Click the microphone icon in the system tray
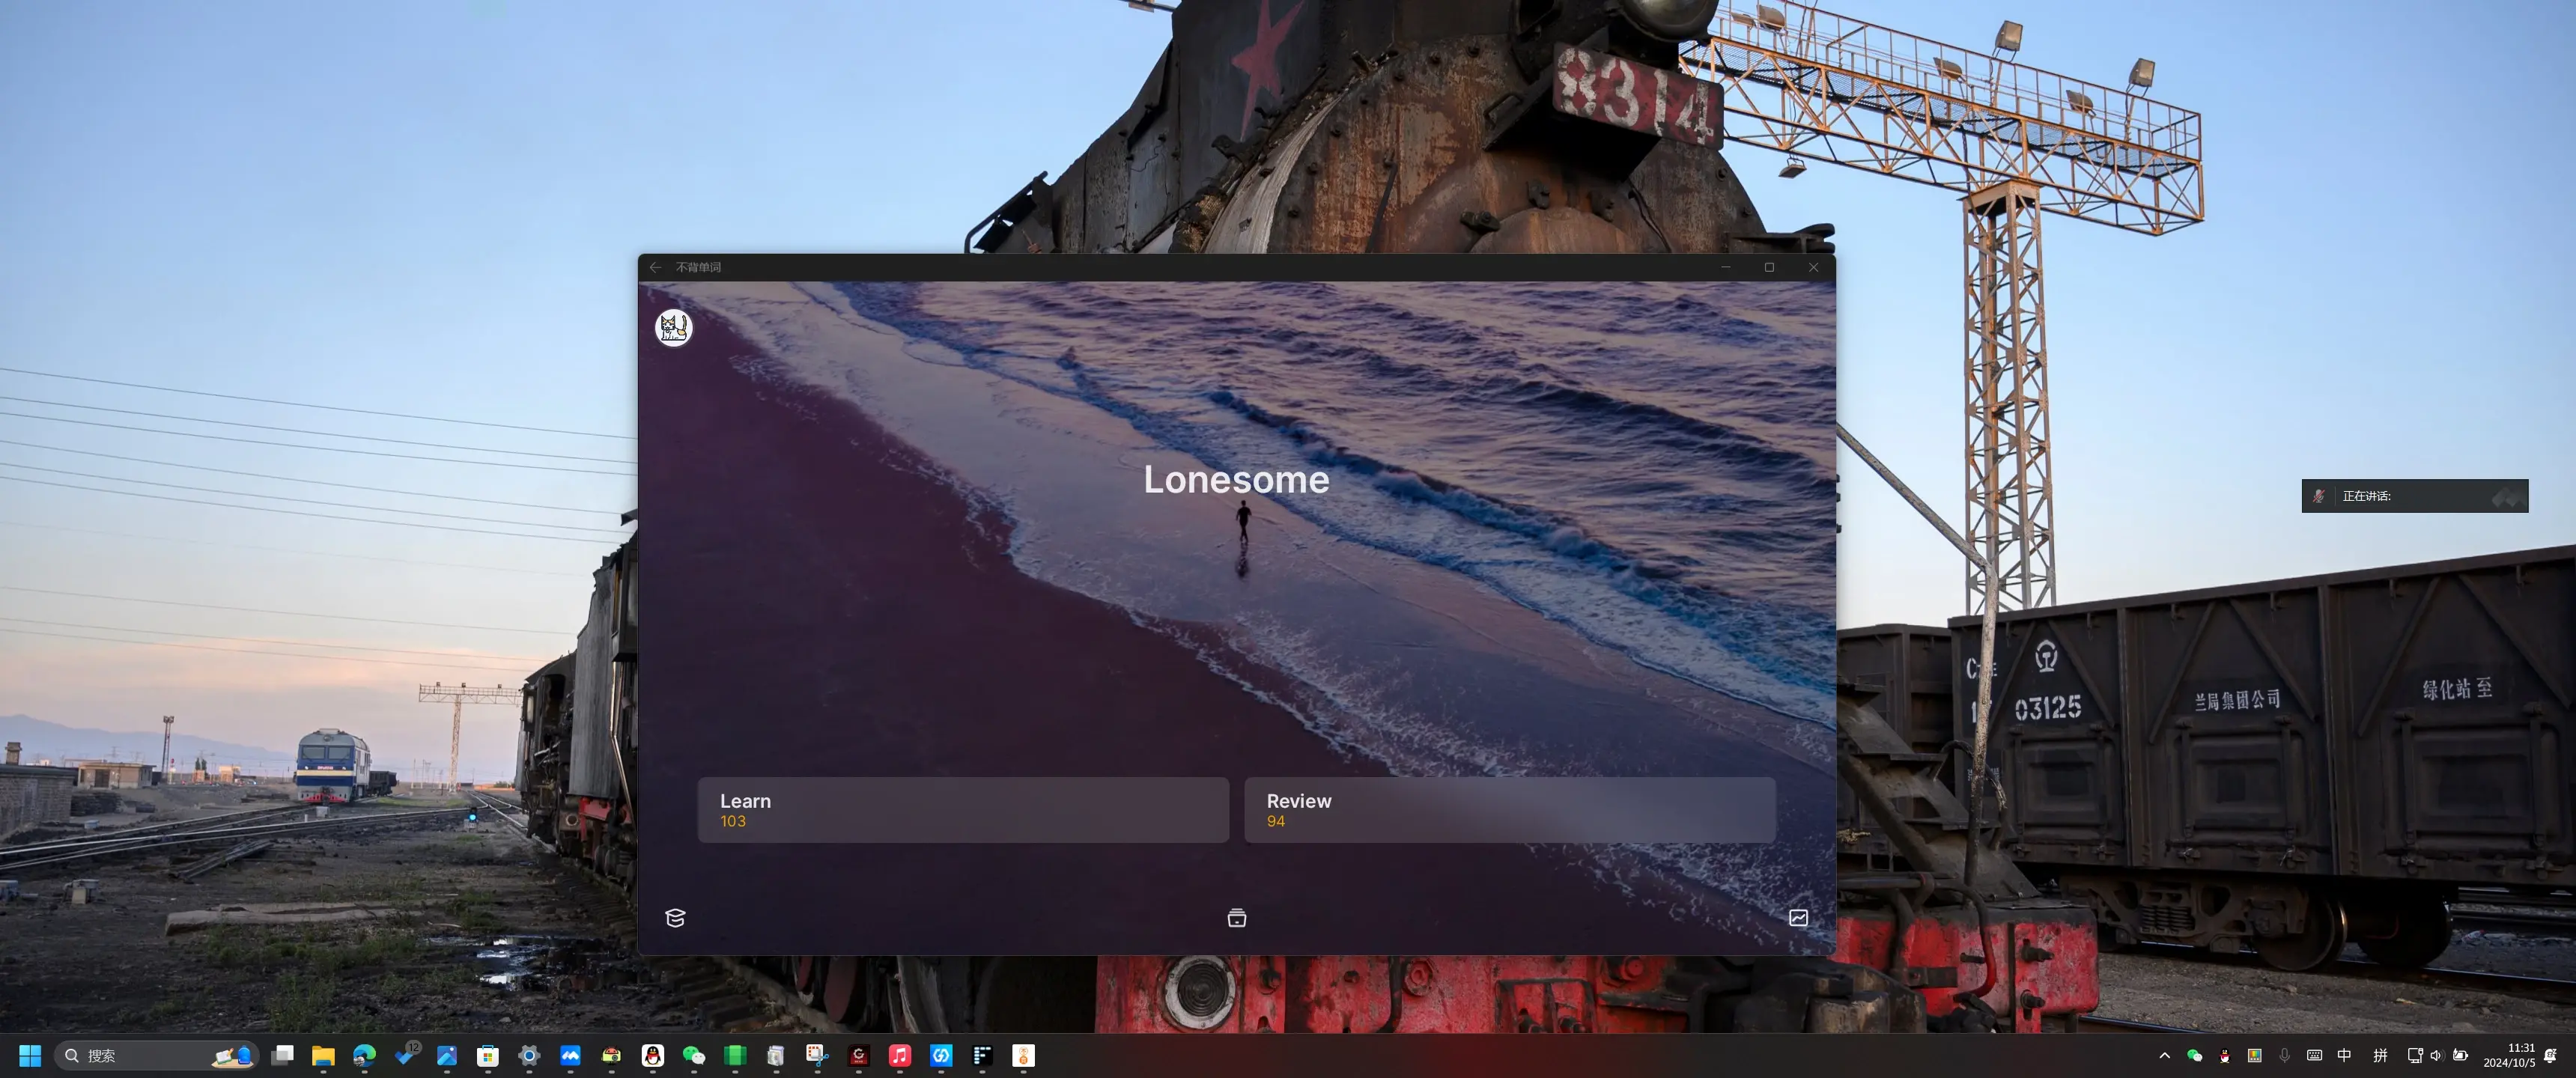 click(2284, 1055)
